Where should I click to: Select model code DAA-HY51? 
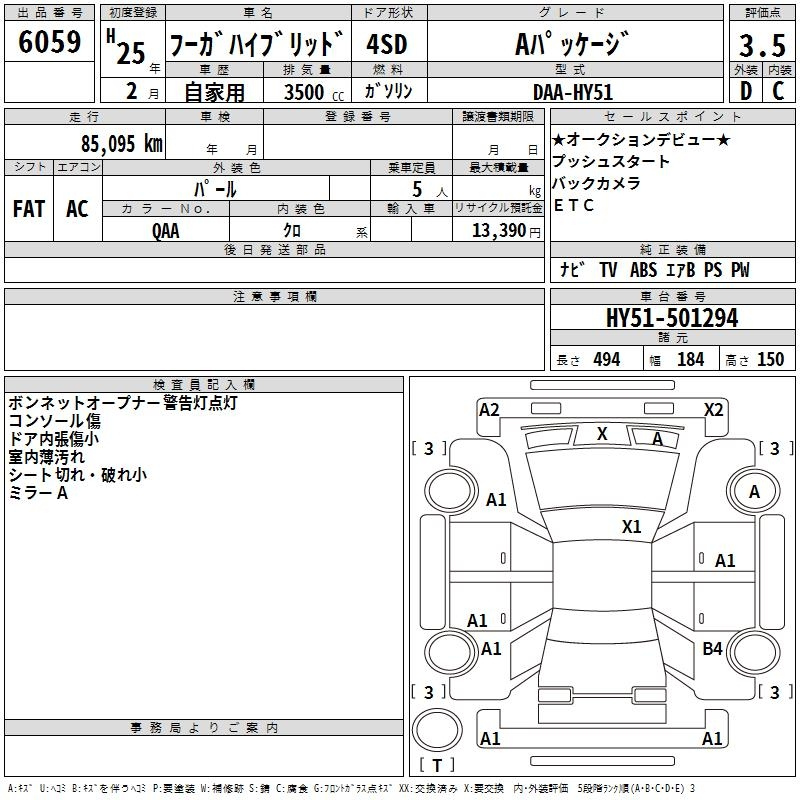tap(572, 92)
